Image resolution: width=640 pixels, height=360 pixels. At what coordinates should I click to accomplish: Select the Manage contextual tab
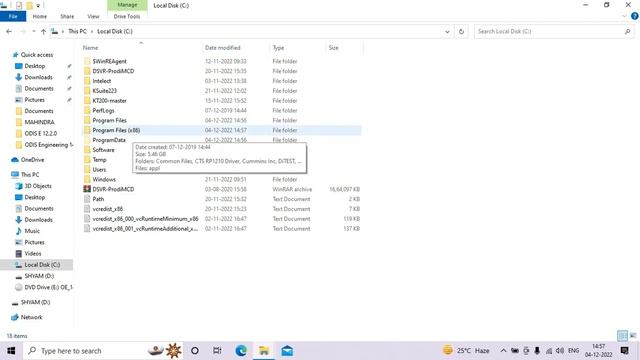tap(127, 5)
